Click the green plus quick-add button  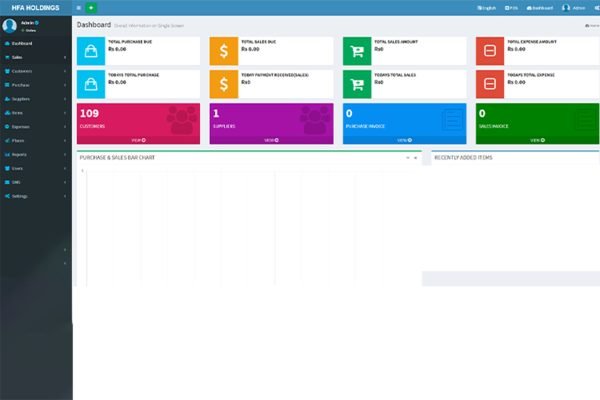tap(91, 7)
